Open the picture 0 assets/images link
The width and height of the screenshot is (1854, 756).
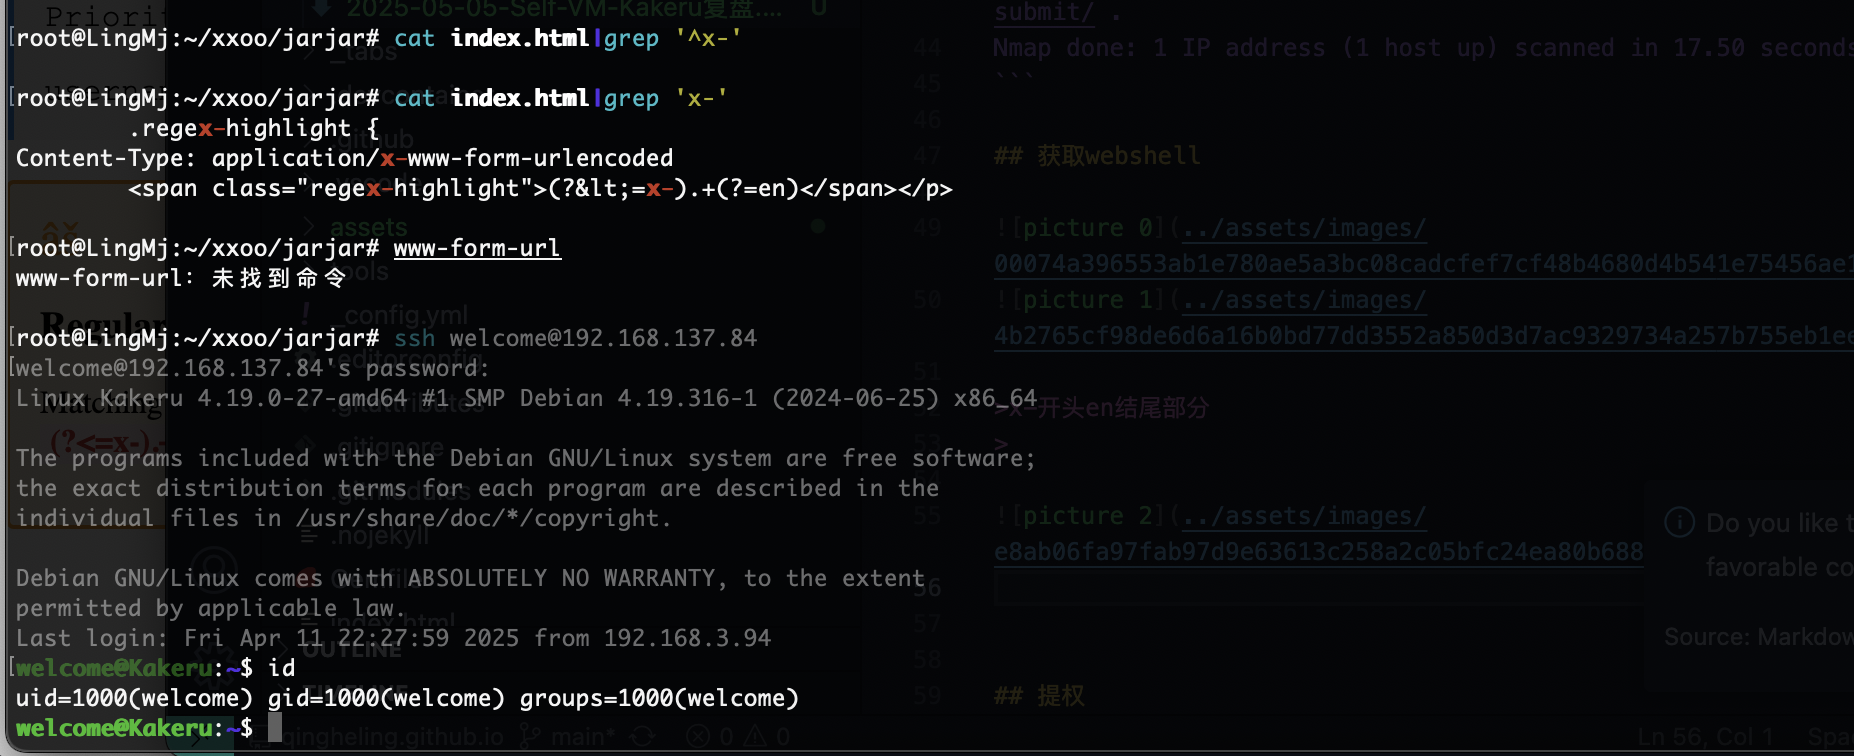tap(1304, 228)
